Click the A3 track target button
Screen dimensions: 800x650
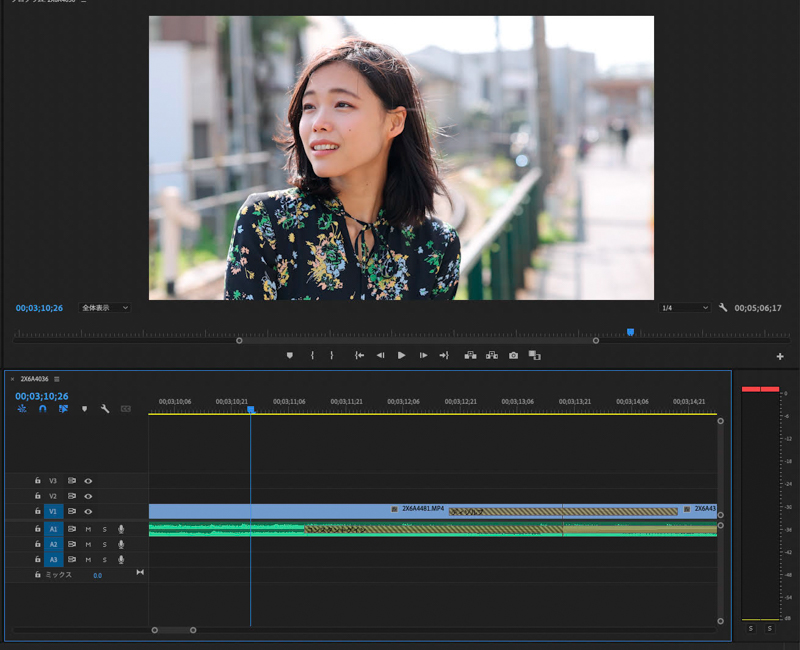click(x=54, y=559)
